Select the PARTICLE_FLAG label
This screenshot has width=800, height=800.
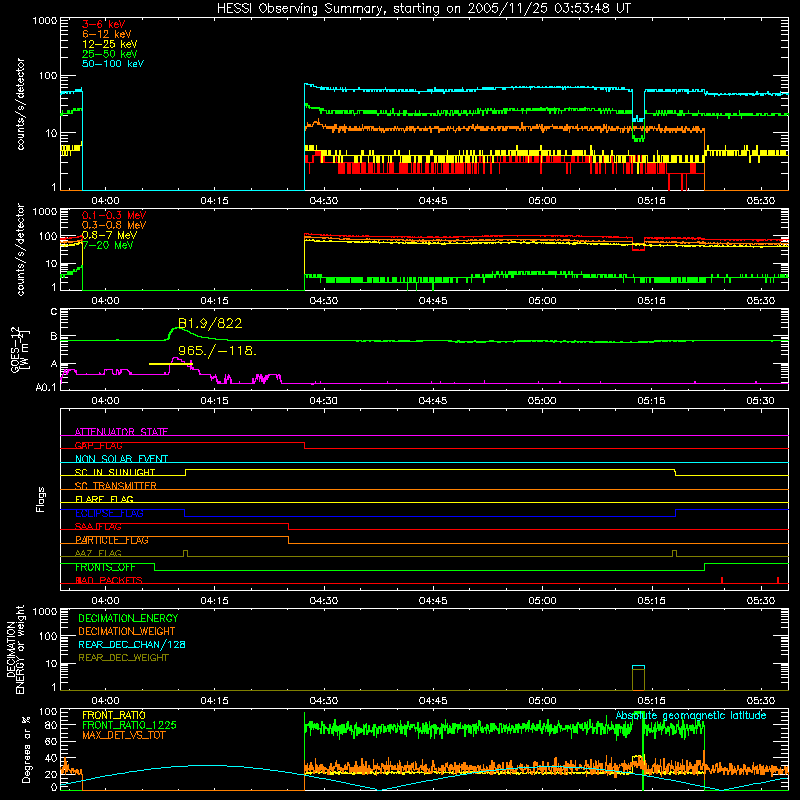[112, 540]
